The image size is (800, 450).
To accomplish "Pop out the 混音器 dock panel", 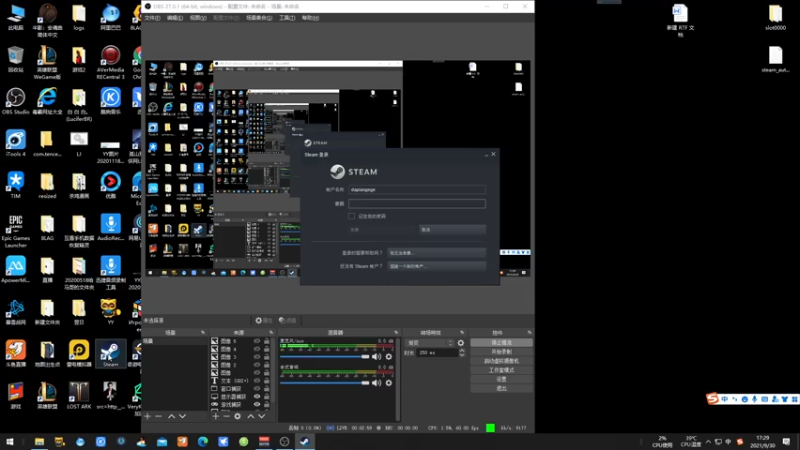I will tap(396, 333).
